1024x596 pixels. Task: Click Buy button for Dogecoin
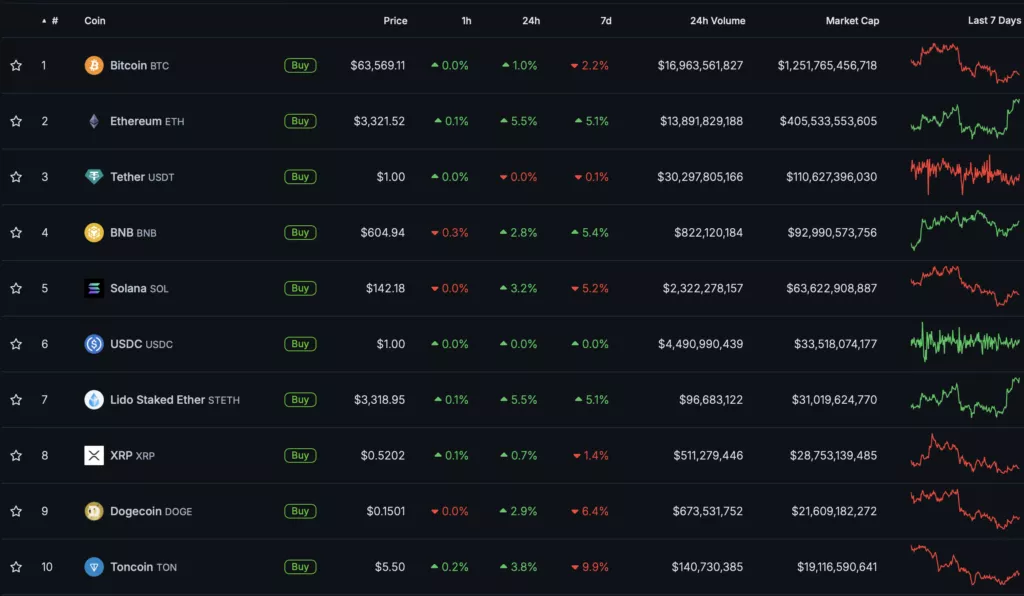tap(300, 511)
